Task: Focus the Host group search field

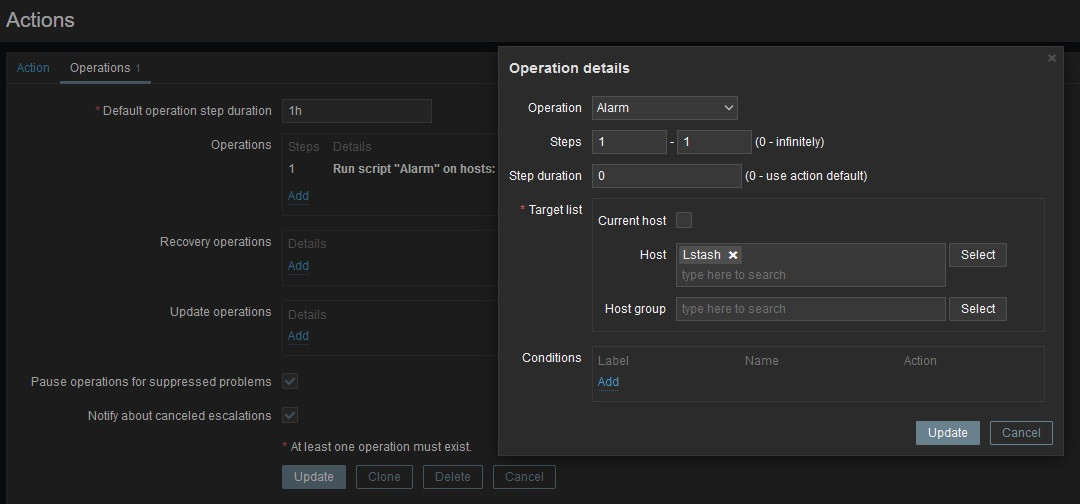Action: coord(810,309)
